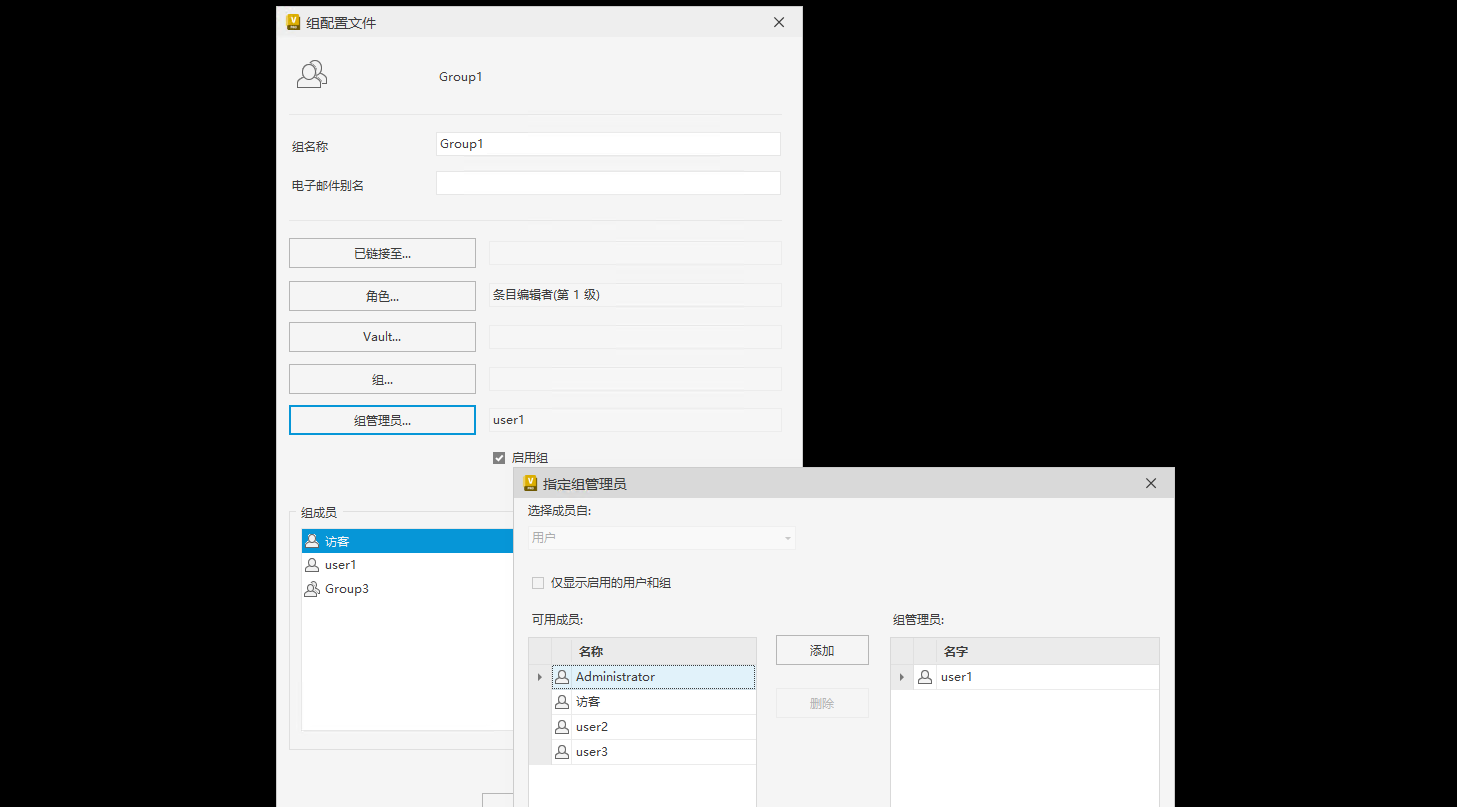Click the 删除 button
The width and height of the screenshot is (1457, 807).
tap(822, 703)
